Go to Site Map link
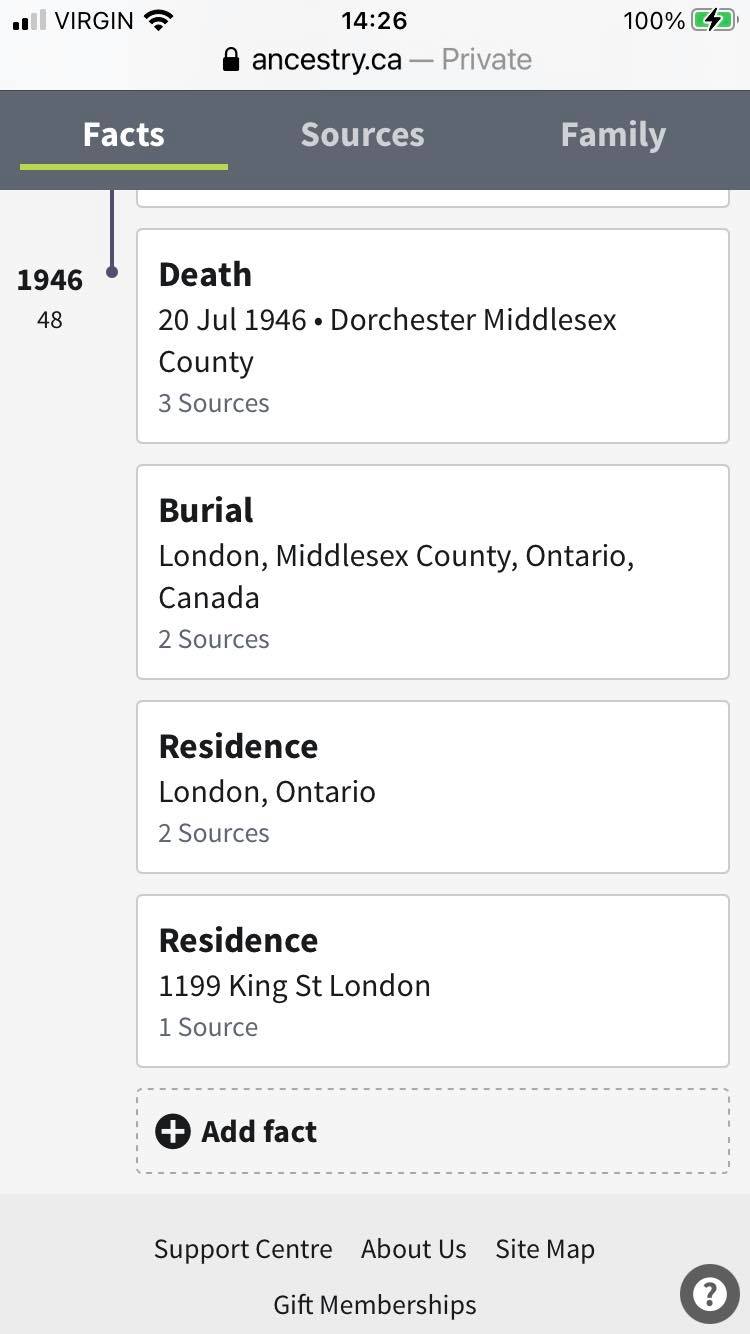This screenshot has width=750, height=1334. [x=545, y=1249]
